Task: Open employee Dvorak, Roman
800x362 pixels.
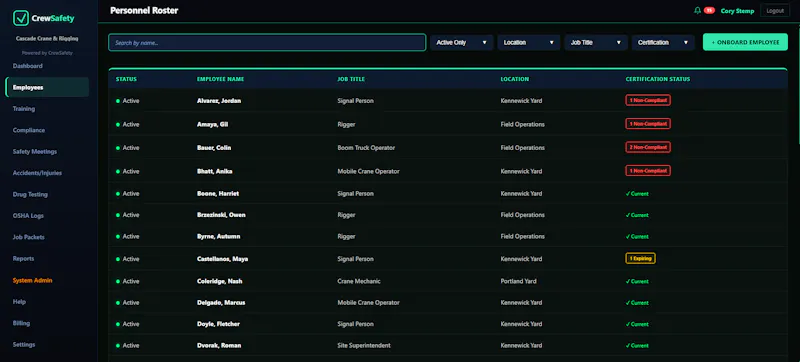Action: coord(219,346)
